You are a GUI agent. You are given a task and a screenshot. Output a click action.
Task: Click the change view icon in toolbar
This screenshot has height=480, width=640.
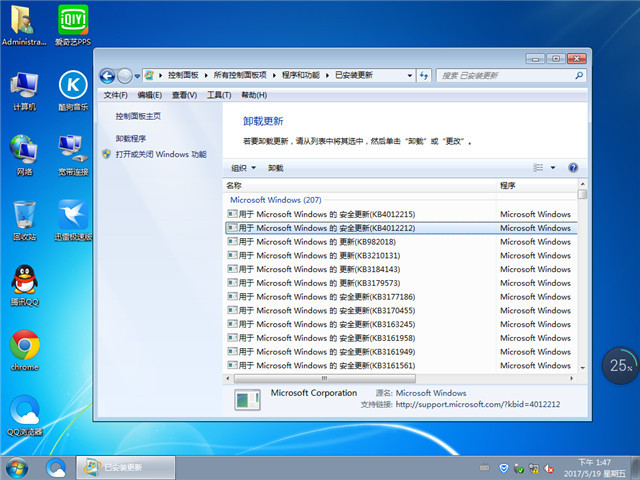pos(538,168)
